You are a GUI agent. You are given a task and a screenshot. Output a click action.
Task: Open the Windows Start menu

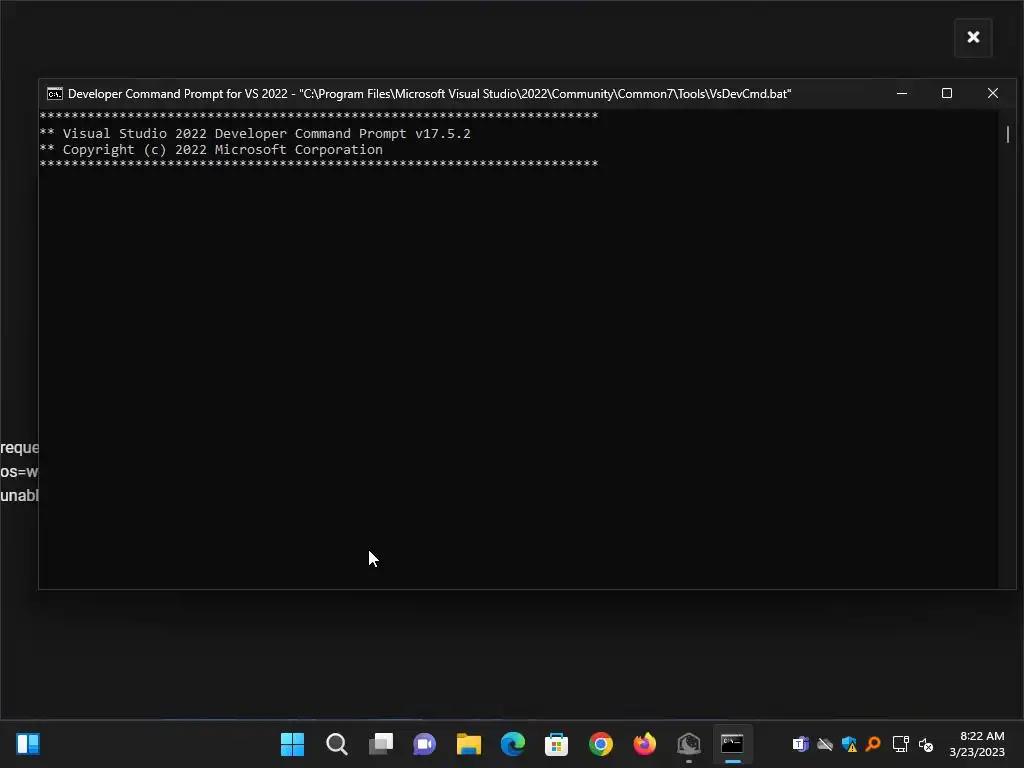point(292,744)
